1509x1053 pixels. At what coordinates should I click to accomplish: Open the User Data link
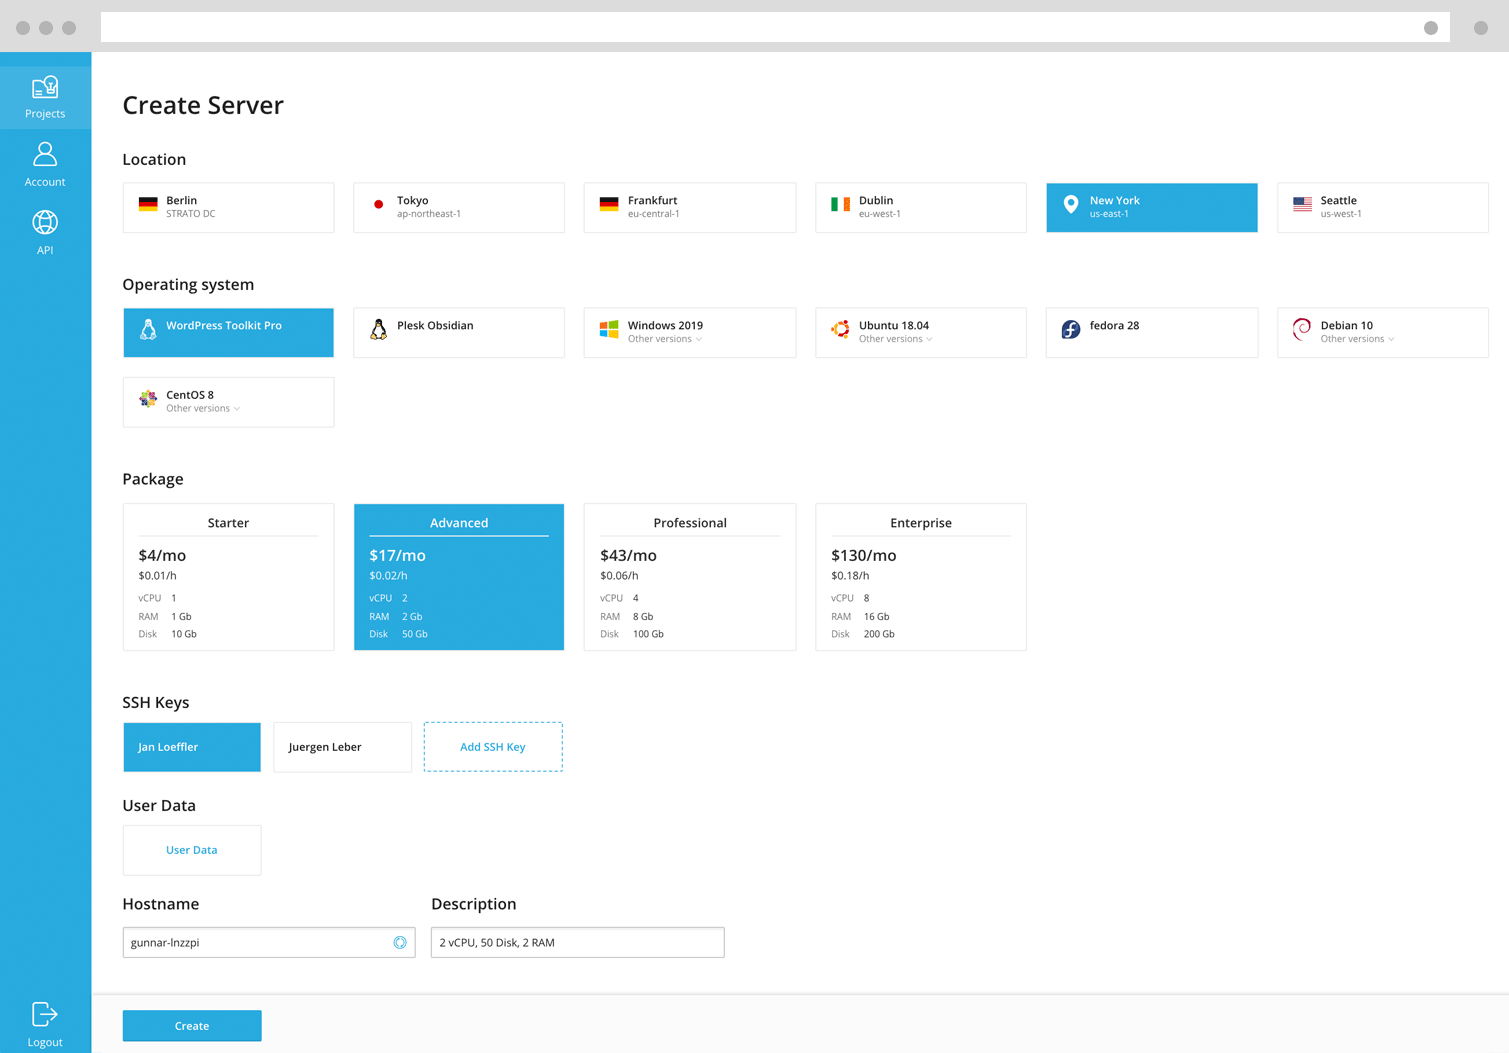pos(192,850)
